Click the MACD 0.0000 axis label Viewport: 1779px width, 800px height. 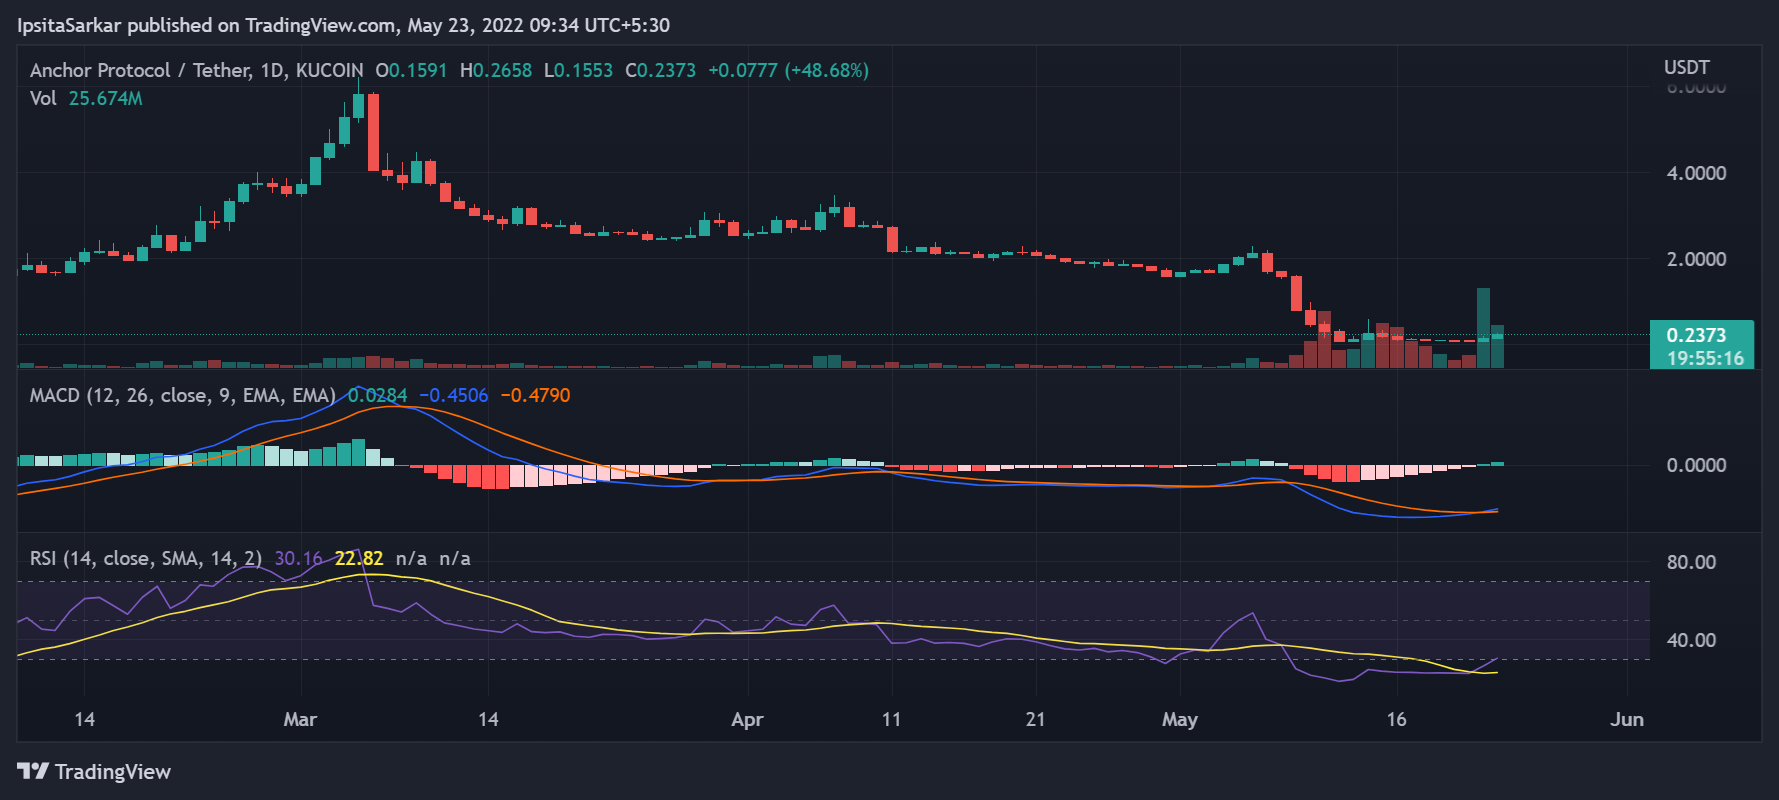pos(1696,465)
